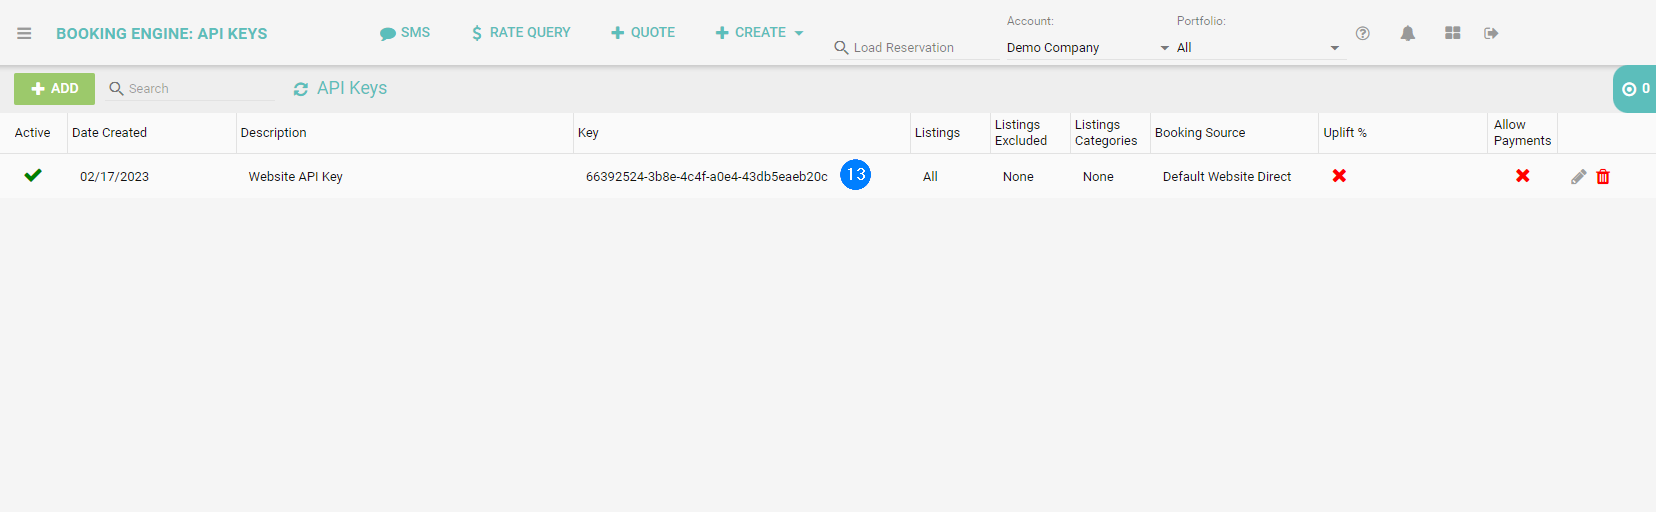Toggle the Uplift % red X
The width and height of the screenshot is (1656, 512).
pos(1339,176)
